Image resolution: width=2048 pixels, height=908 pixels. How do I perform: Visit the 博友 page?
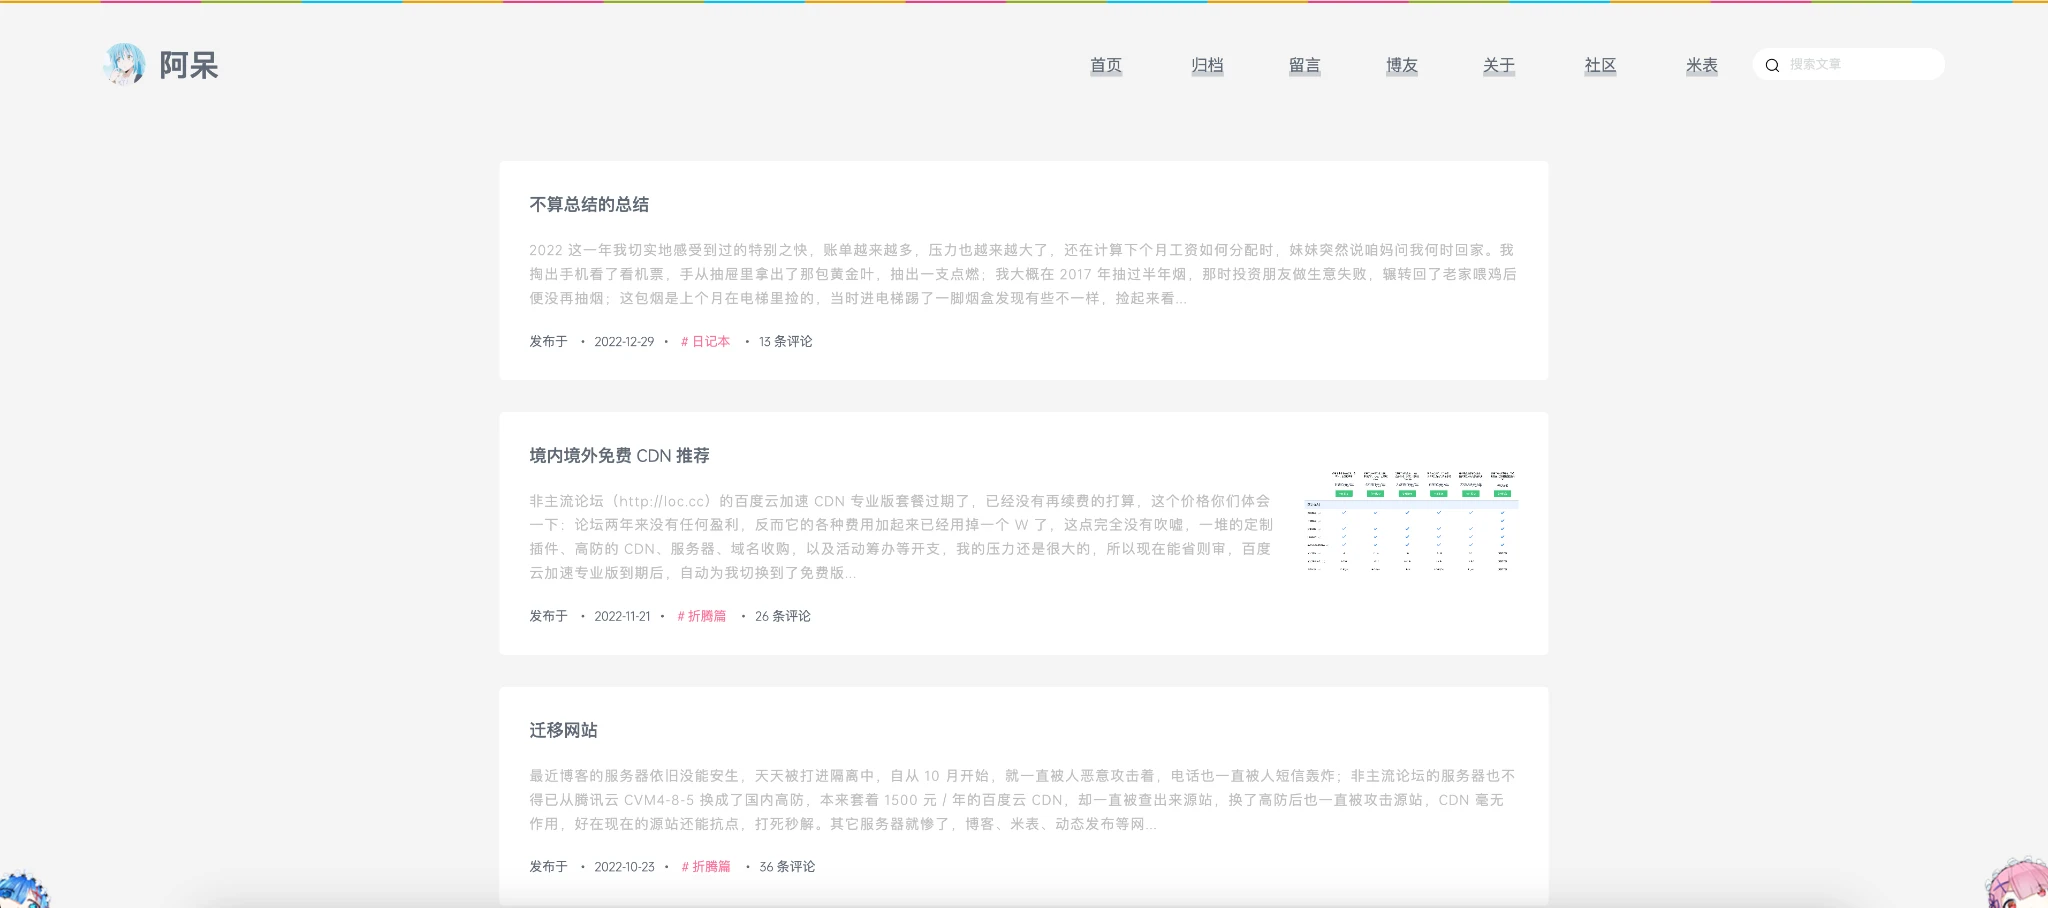[1400, 65]
